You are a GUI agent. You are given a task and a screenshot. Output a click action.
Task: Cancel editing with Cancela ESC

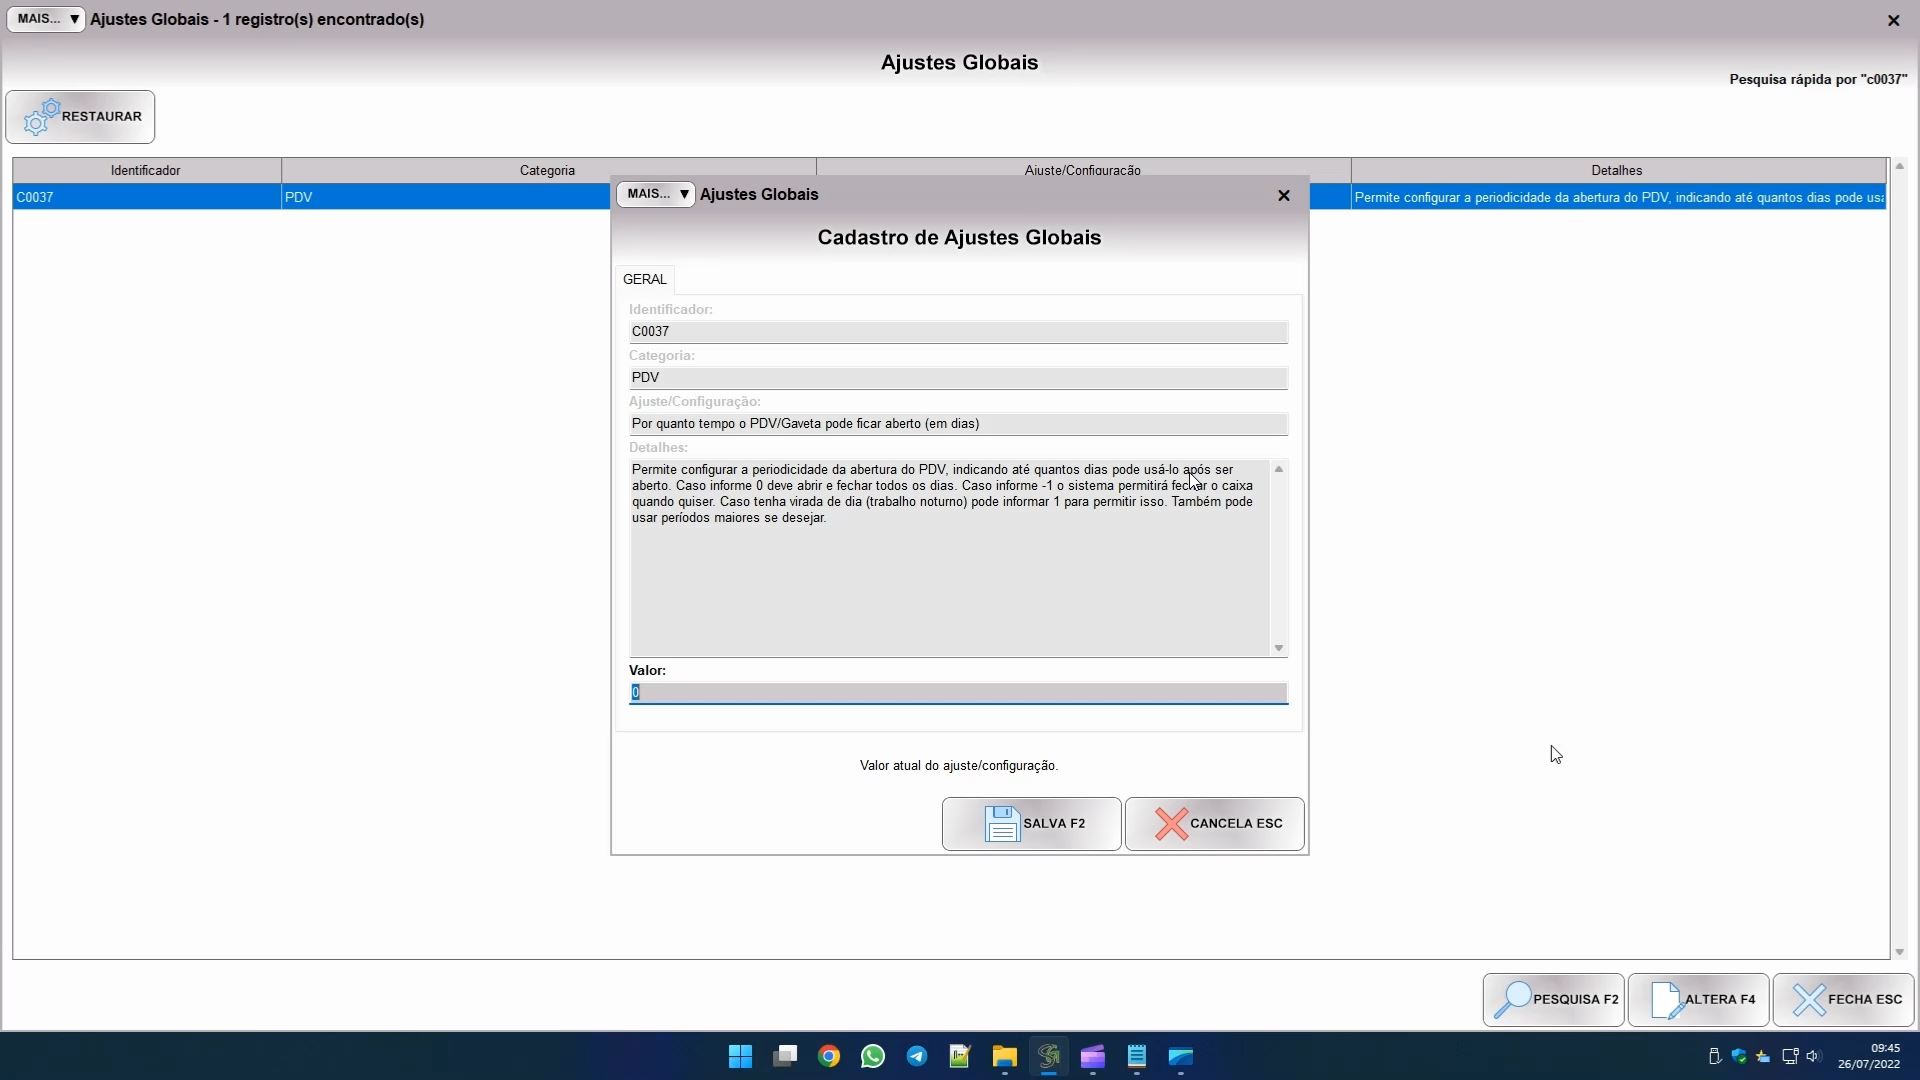click(x=1214, y=824)
